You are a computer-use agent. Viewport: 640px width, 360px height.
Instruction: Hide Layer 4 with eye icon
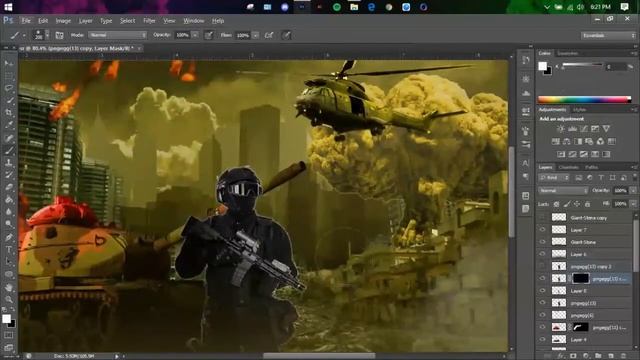542,339
